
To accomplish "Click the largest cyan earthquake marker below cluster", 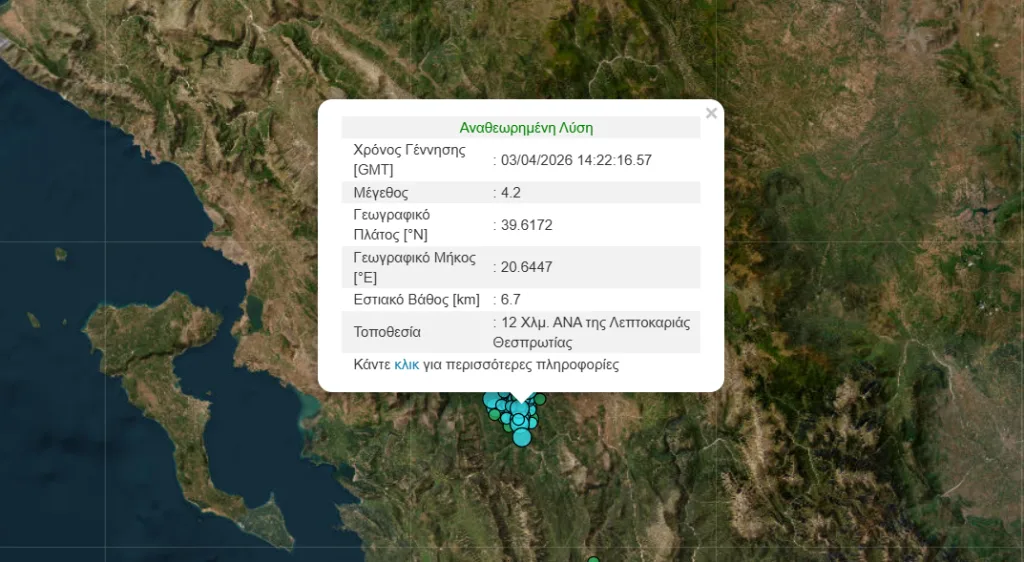I will [522, 437].
